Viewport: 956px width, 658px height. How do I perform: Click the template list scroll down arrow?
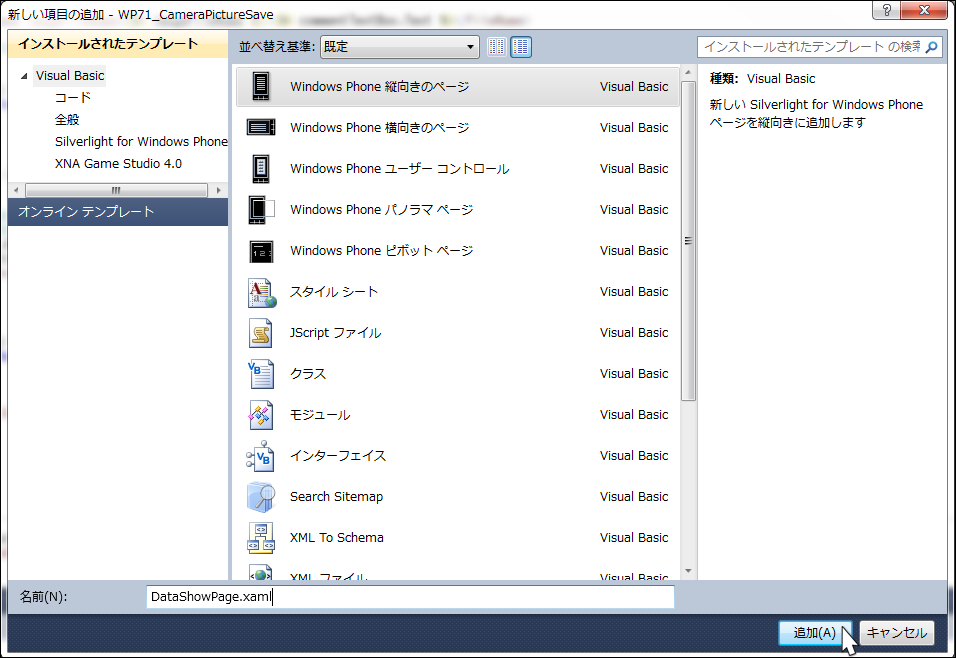point(688,571)
